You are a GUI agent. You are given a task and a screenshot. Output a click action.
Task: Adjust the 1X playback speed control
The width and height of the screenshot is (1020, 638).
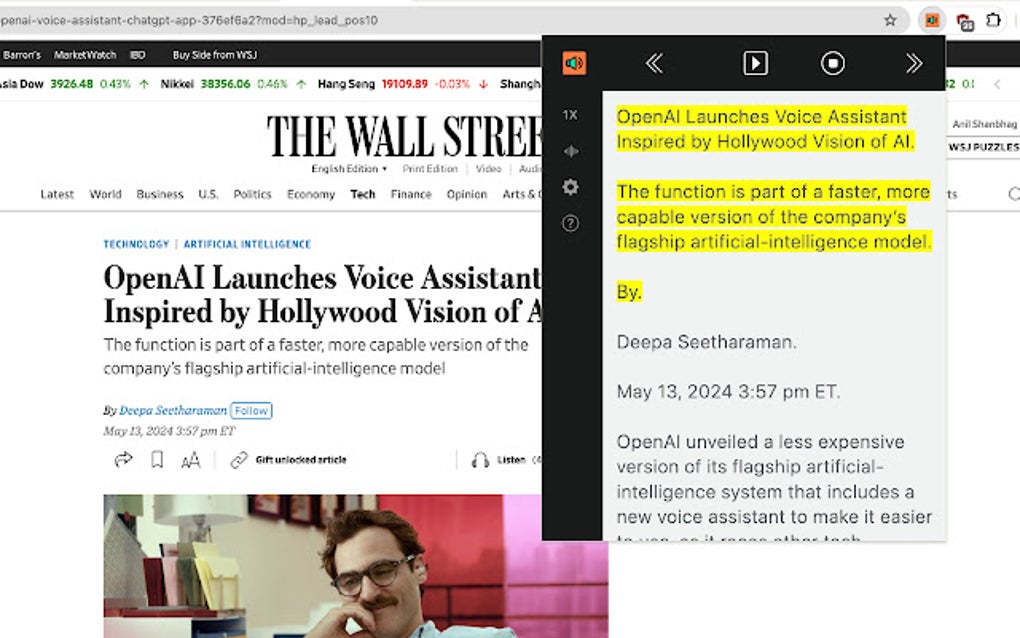tap(570, 114)
